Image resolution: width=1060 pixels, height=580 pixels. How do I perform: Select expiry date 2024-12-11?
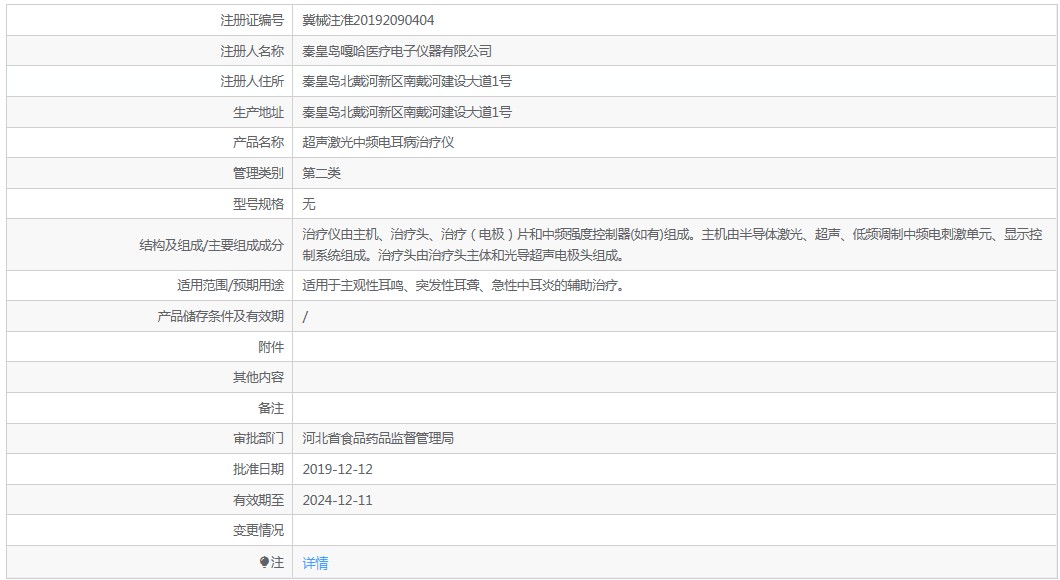337,500
